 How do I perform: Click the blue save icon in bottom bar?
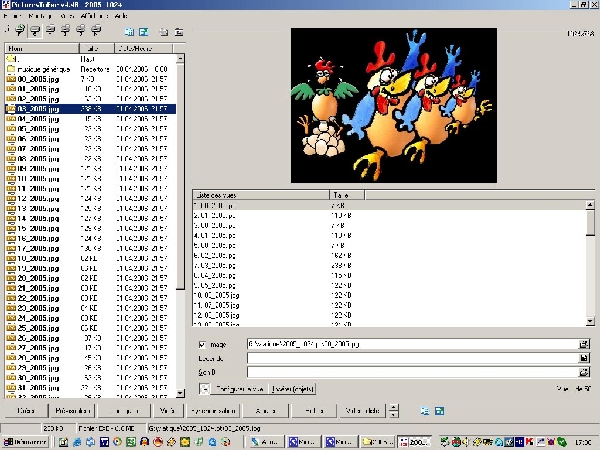(440, 411)
